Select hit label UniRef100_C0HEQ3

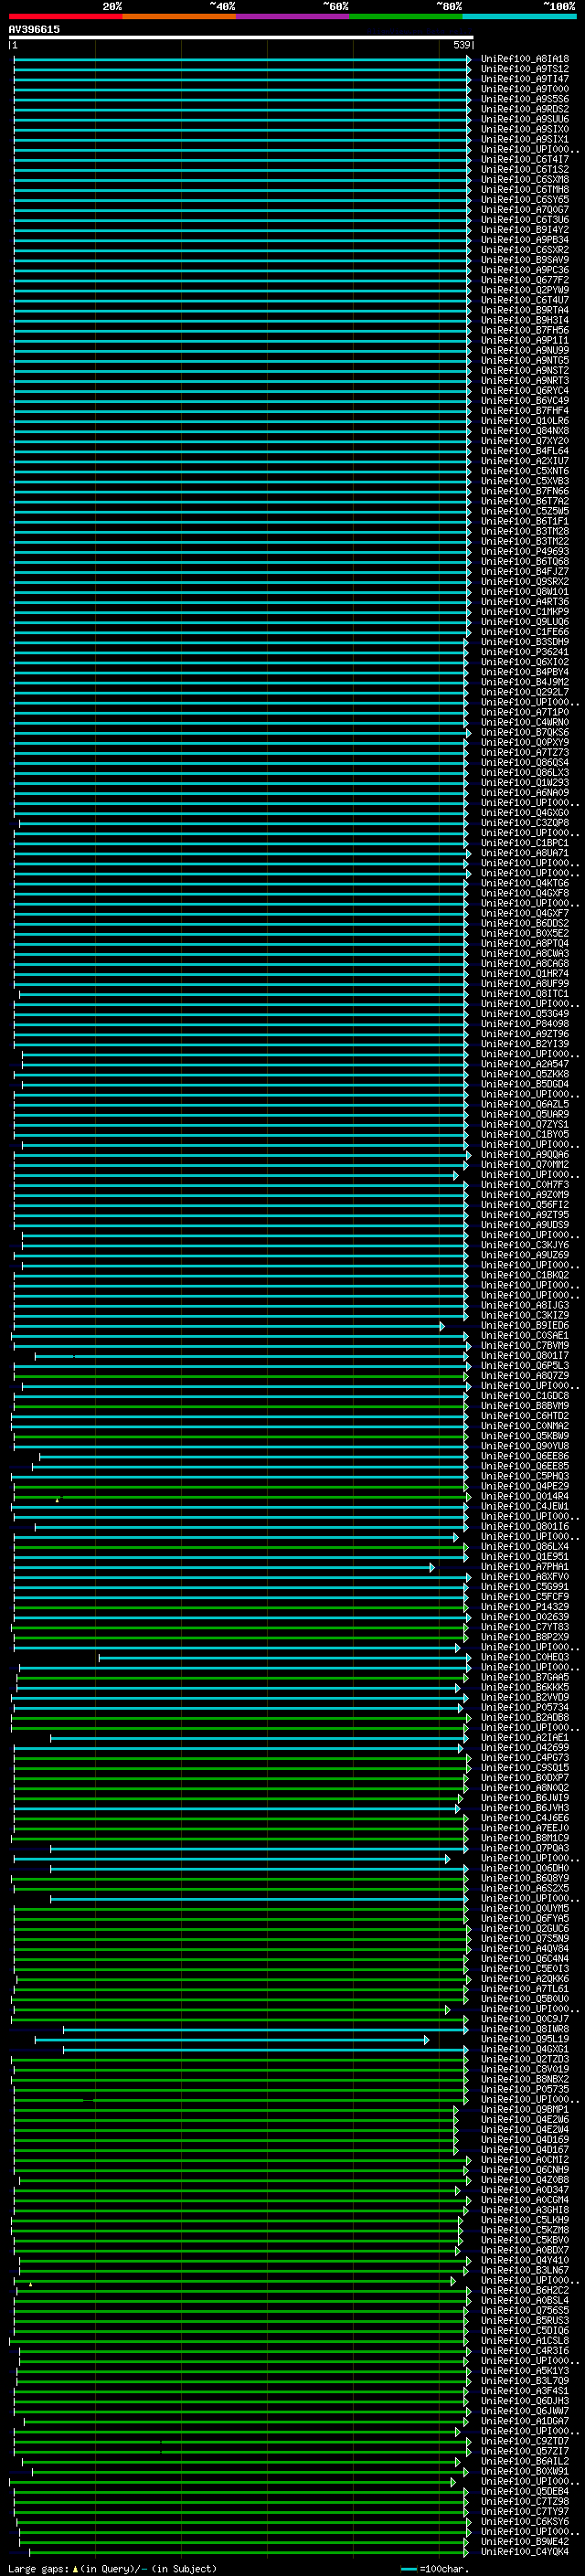[x=524, y=1657]
